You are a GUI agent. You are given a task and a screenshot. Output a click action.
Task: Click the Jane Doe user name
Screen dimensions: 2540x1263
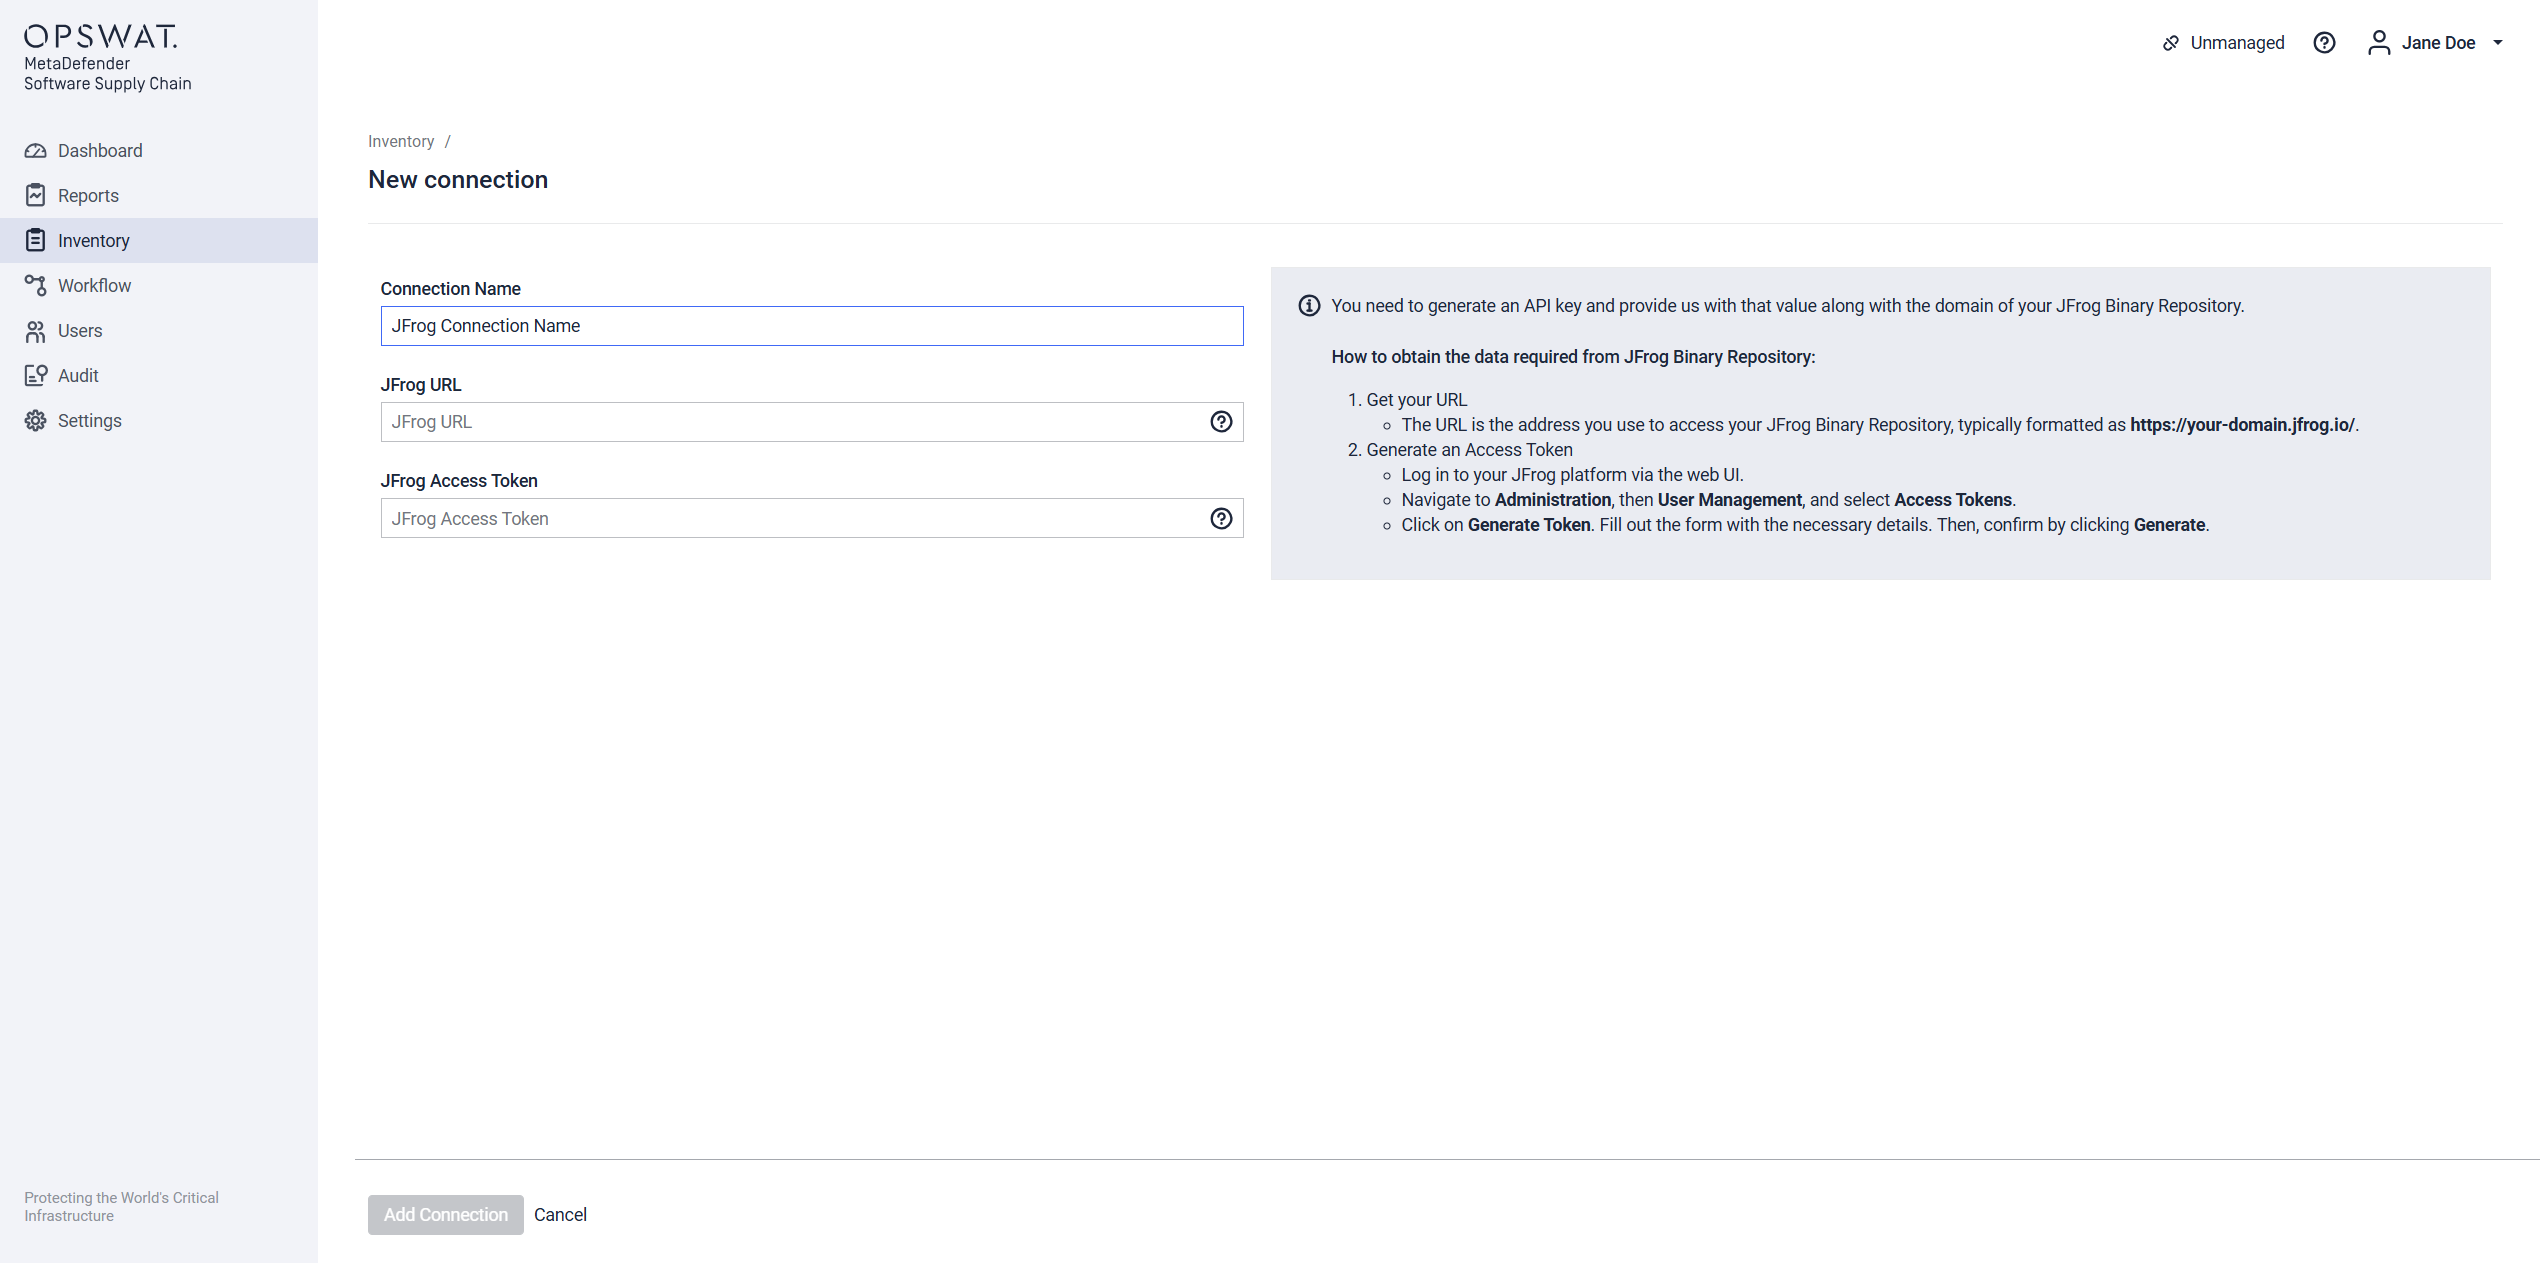tap(2438, 43)
